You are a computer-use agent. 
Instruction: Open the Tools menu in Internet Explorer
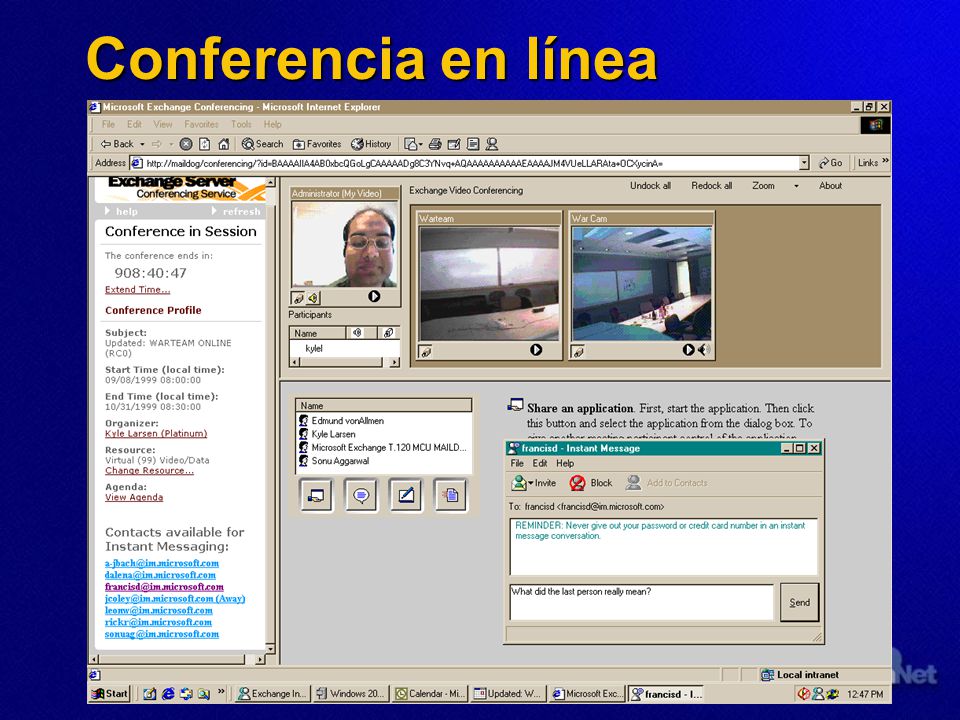(x=241, y=124)
